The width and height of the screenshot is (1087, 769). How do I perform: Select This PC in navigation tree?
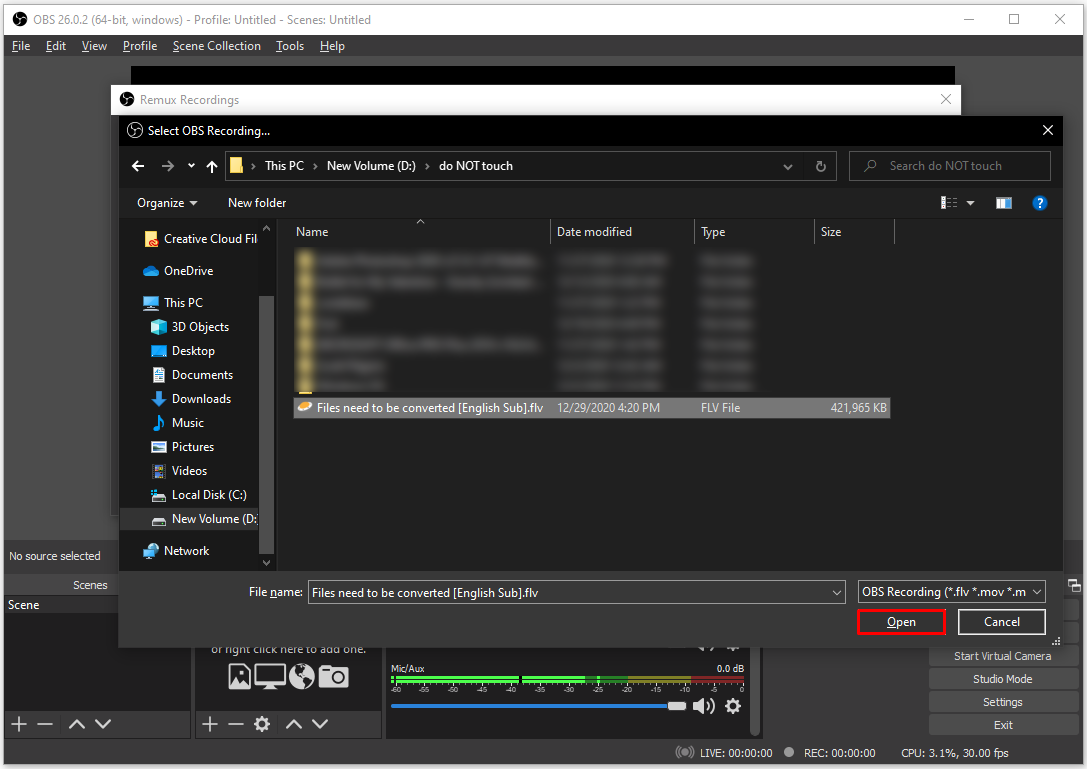tap(173, 302)
